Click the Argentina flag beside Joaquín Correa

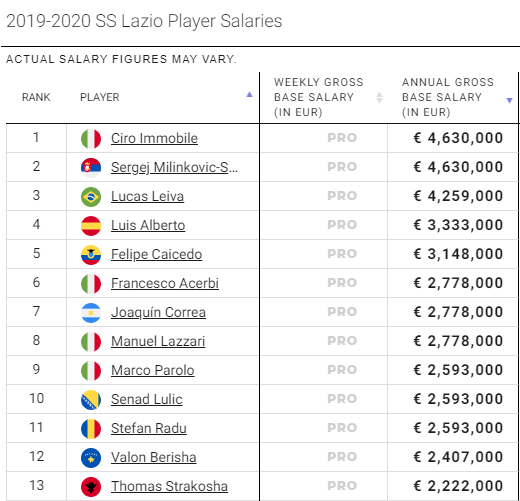91,312
